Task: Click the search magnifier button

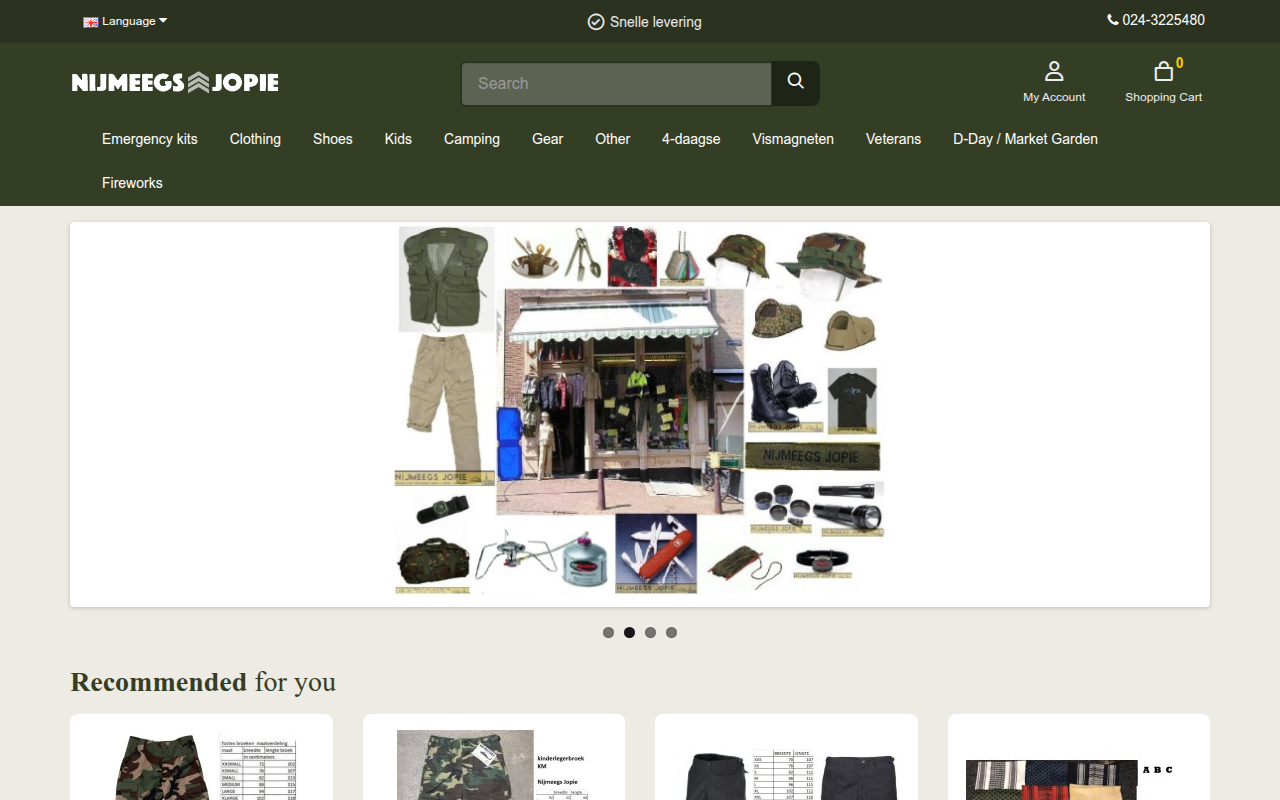Action: click(795, 83)
